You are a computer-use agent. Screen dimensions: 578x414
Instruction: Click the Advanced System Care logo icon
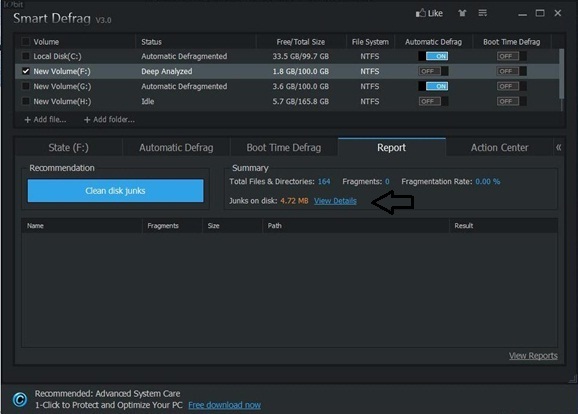[x=20, y=399]
